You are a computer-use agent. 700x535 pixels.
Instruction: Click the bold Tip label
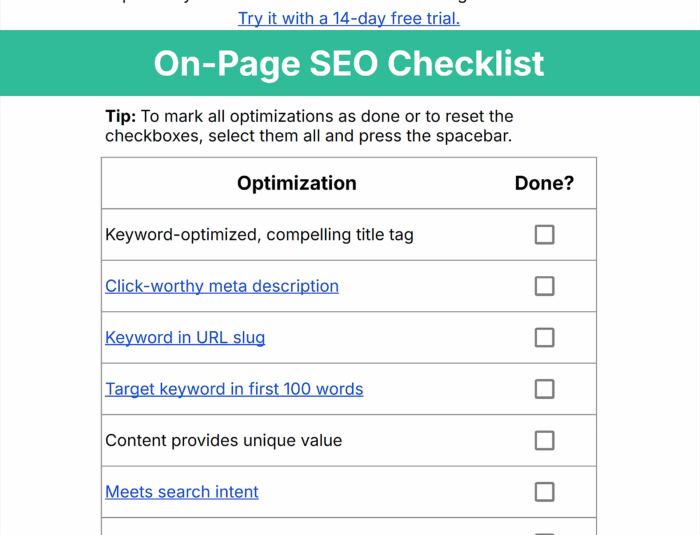(x=120, y=116)
